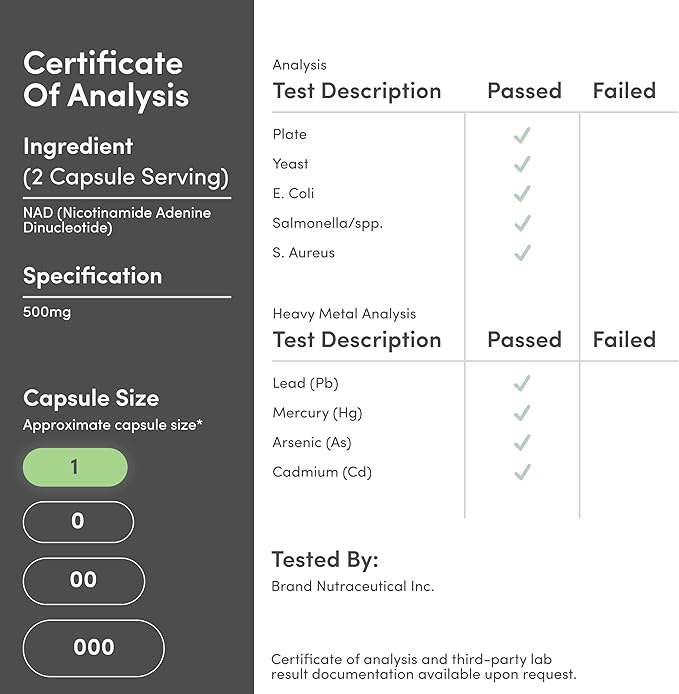
Task: Click the Lead (Pb) passed checkmark
Action: point(521,384)
